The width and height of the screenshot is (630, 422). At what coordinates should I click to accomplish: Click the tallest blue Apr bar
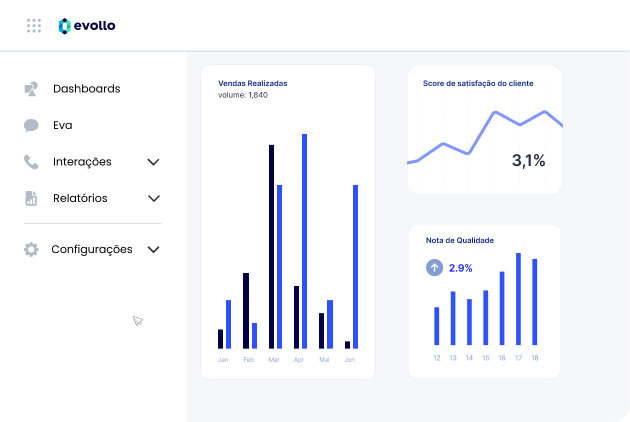coord(304,240)
